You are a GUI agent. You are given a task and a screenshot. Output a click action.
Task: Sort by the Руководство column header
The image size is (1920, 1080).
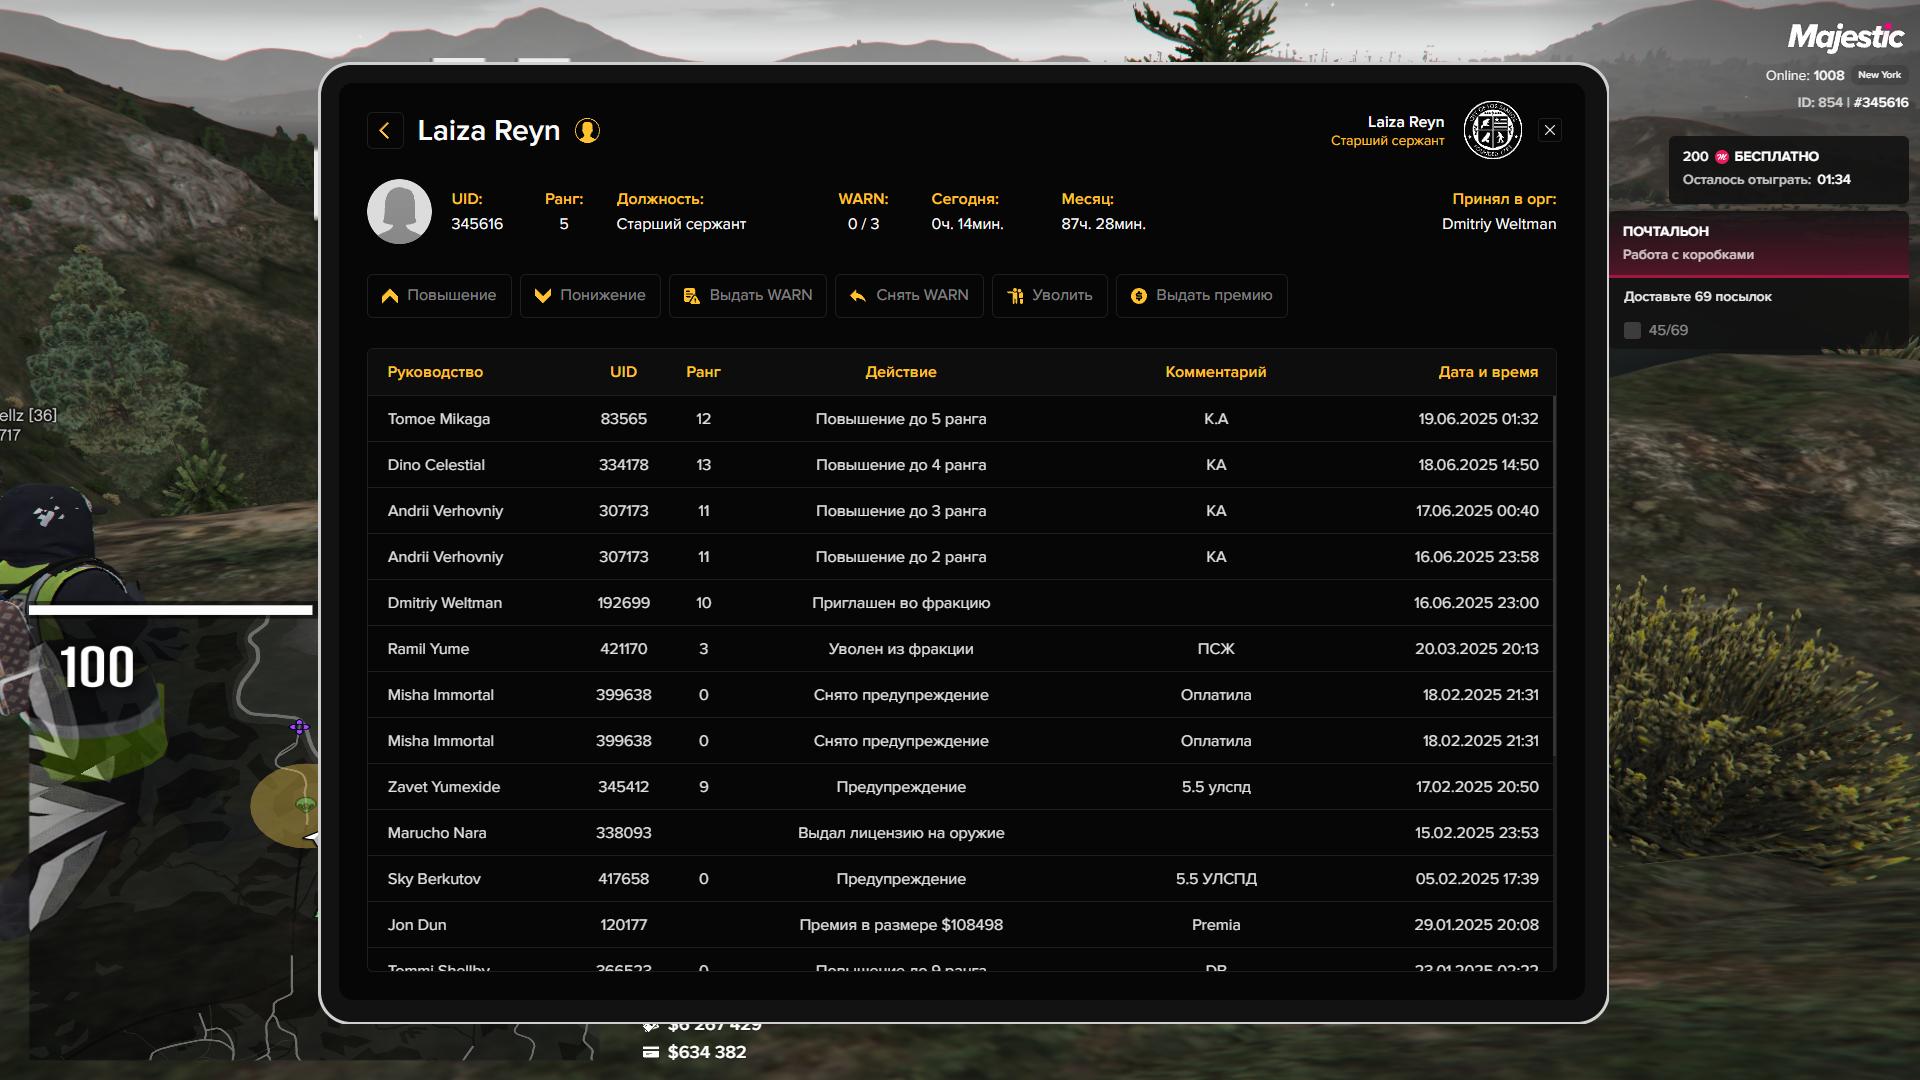coord(435,372)
